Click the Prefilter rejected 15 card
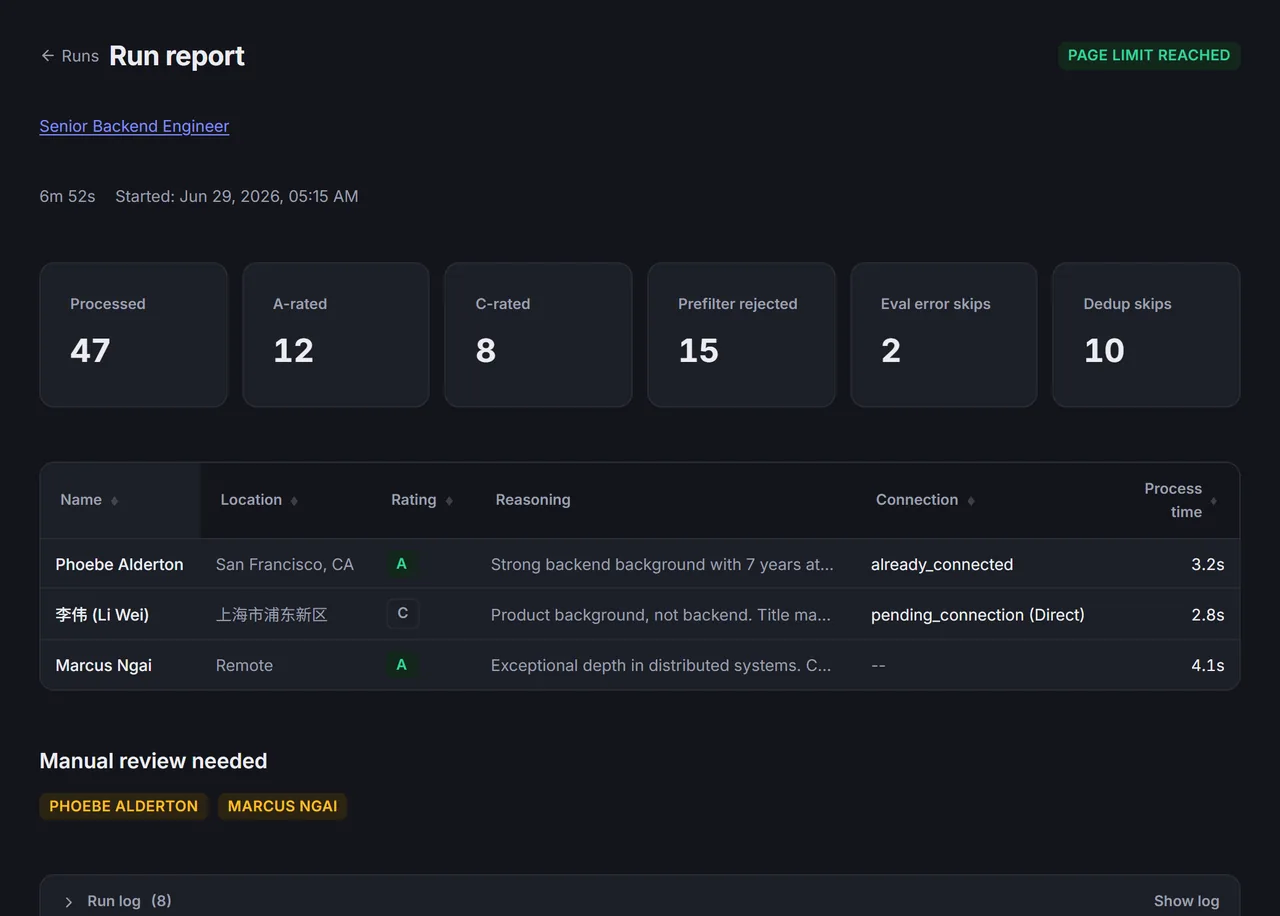This screenshot has height=916, width=1280. pyautogui.click(x=741, y=335)
